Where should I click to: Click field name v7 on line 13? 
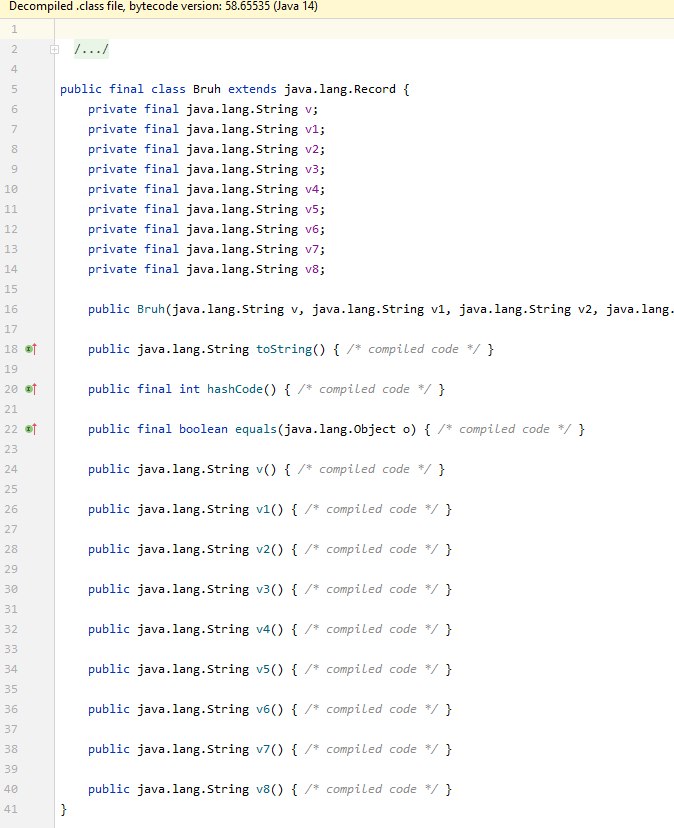(x=312, y=249)
